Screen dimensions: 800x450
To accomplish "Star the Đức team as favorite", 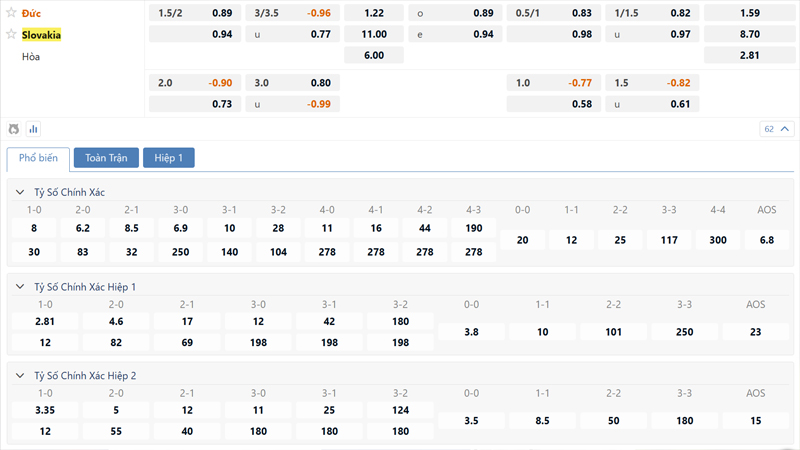I will 12,13.
